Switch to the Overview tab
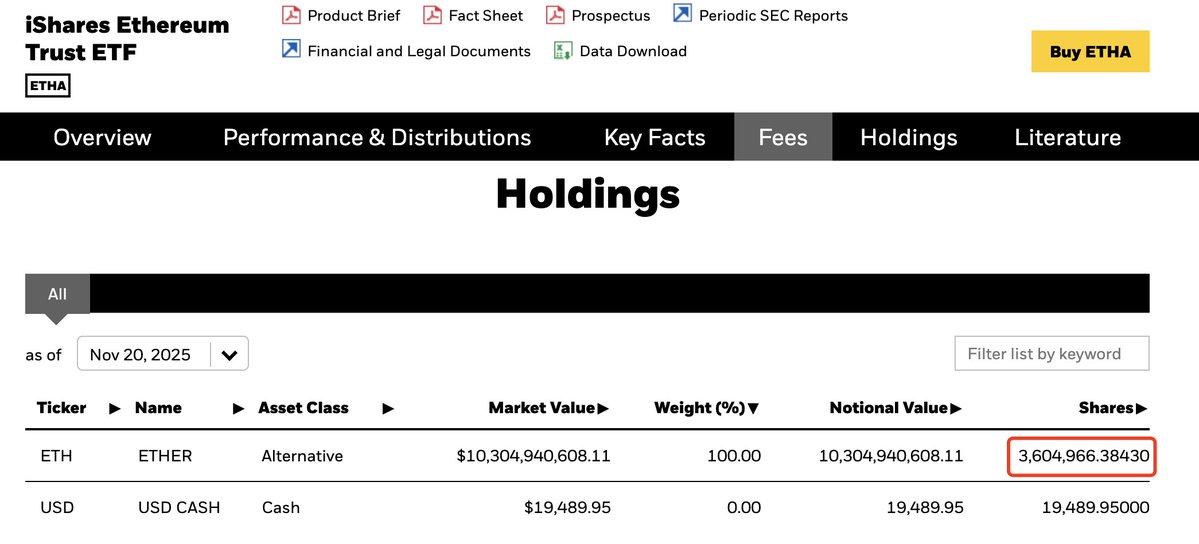The image size is (1199, 544). click(x=102, y=137)
